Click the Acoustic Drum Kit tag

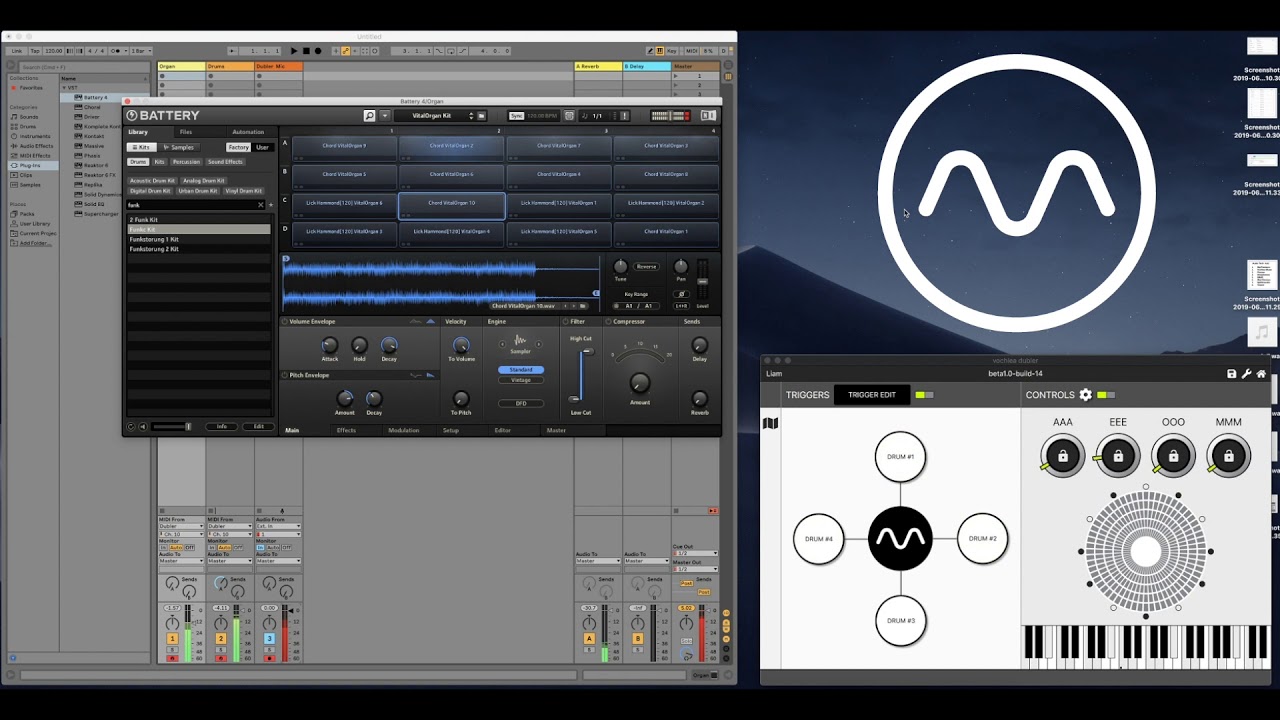[152, 181]
